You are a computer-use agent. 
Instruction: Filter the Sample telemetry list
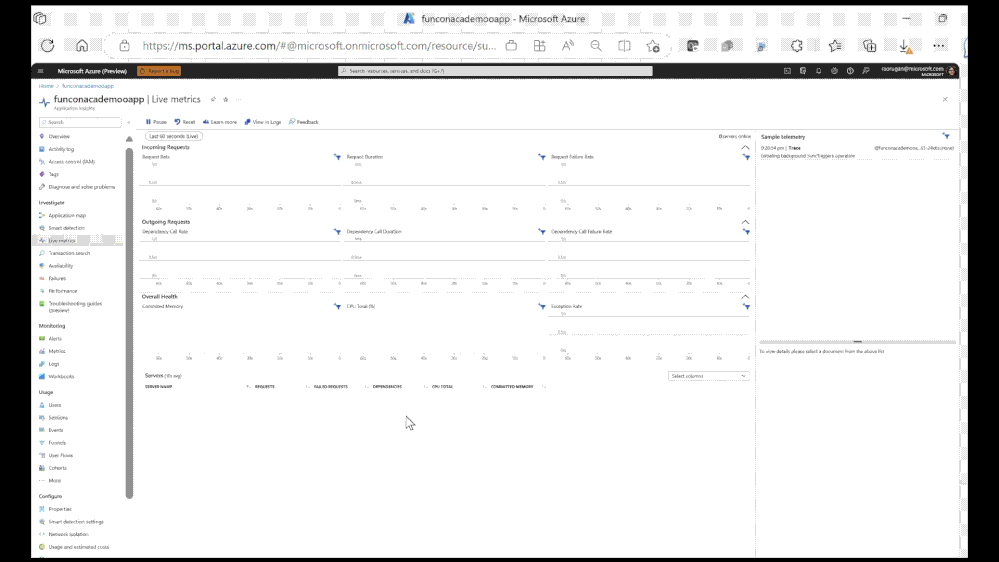(x=946, y=136)
